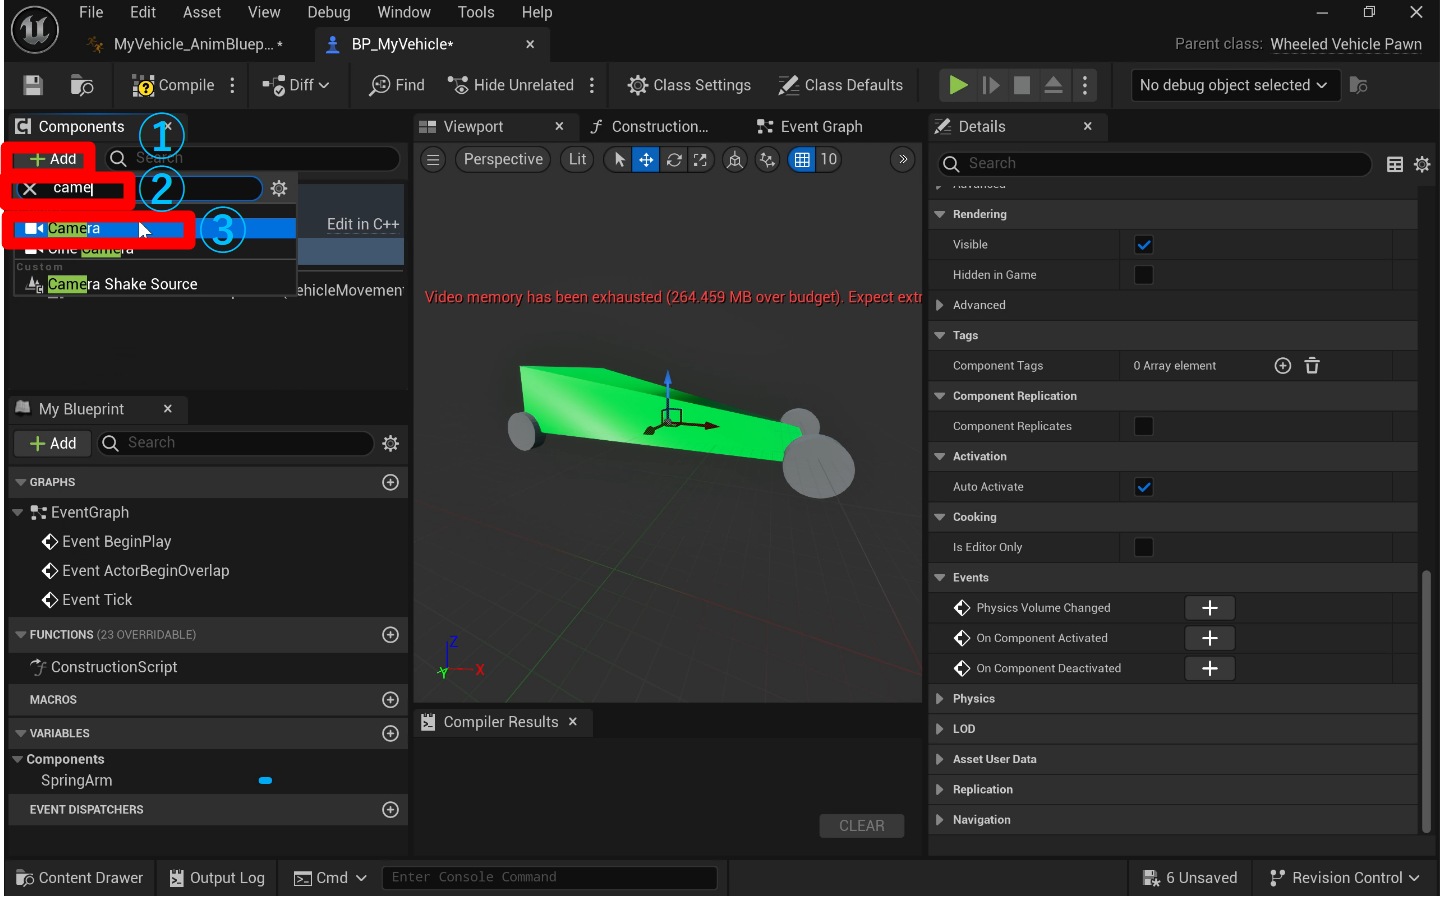1441x897 pixels.
Task: Add event for On Component Activated
Action: click(x=1210, y=638)
